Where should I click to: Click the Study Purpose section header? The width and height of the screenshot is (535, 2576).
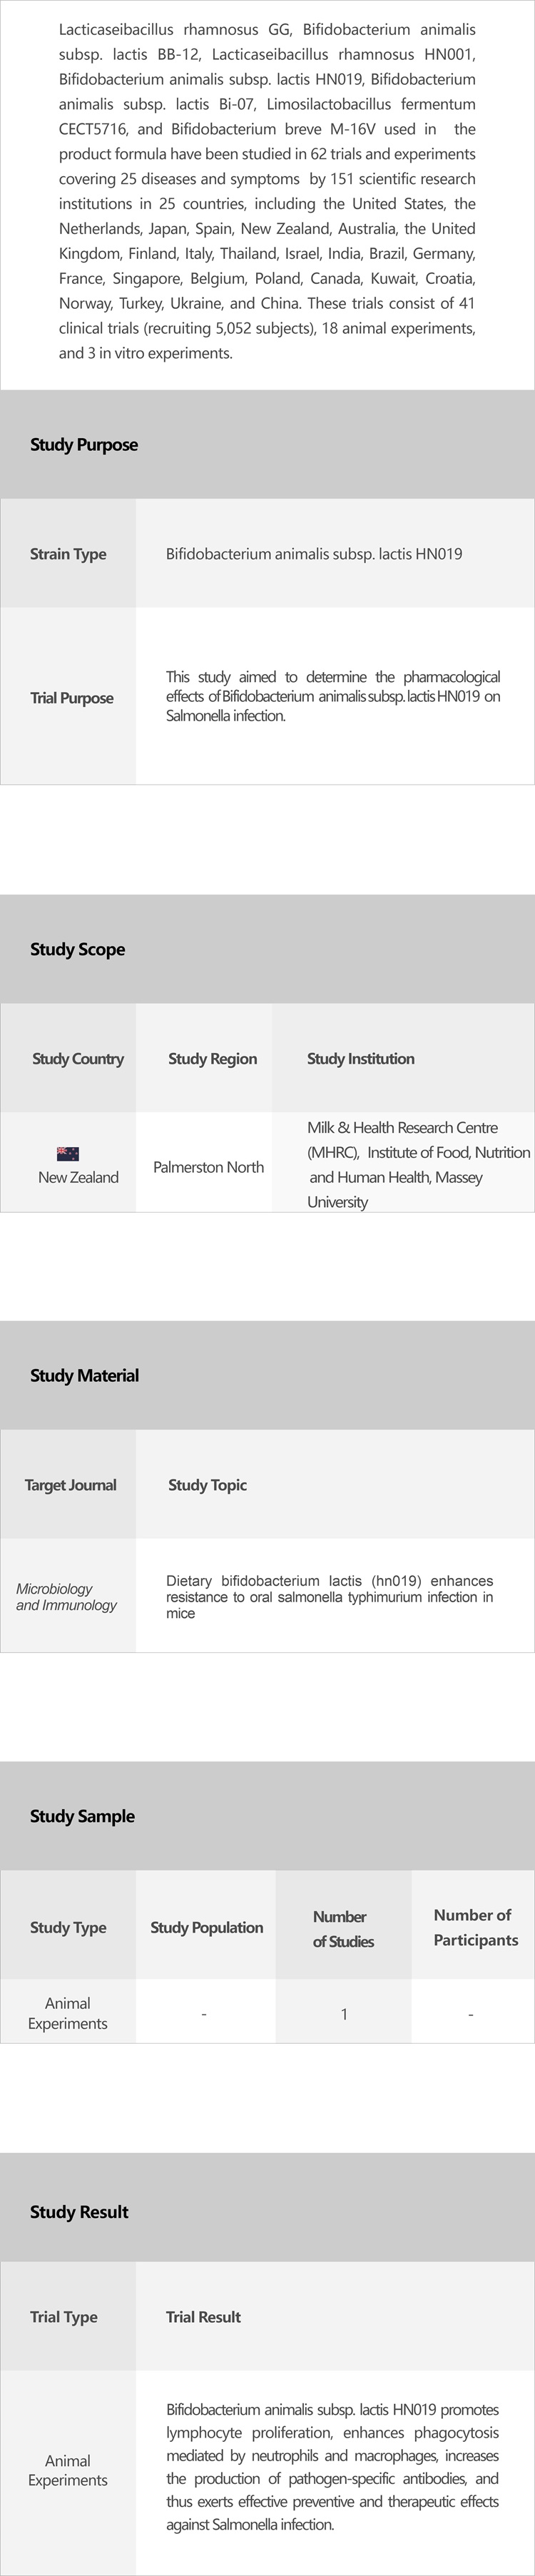point(84,445)
